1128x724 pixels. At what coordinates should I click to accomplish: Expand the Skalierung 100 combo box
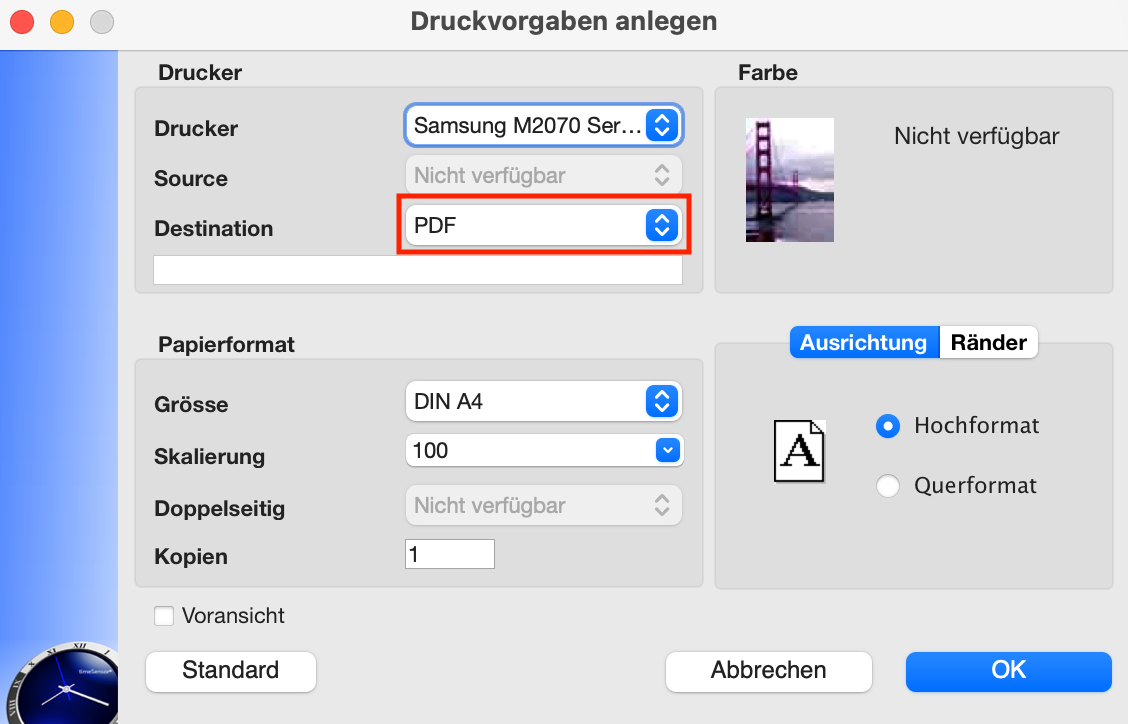(543, 451)
